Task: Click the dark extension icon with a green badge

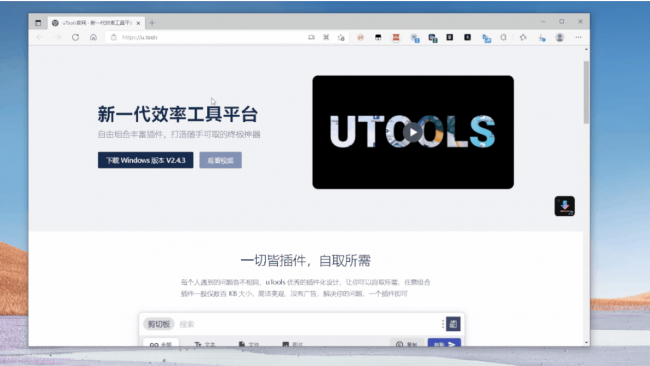Action: tap(433, 38)
